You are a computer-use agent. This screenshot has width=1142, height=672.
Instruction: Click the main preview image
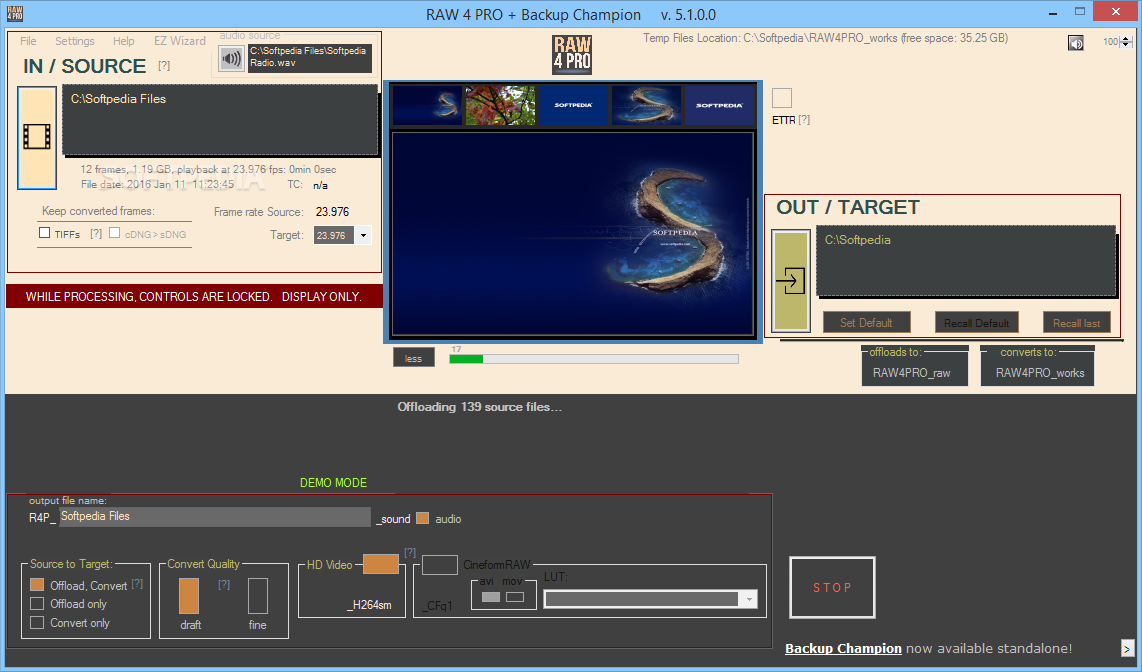573,234
